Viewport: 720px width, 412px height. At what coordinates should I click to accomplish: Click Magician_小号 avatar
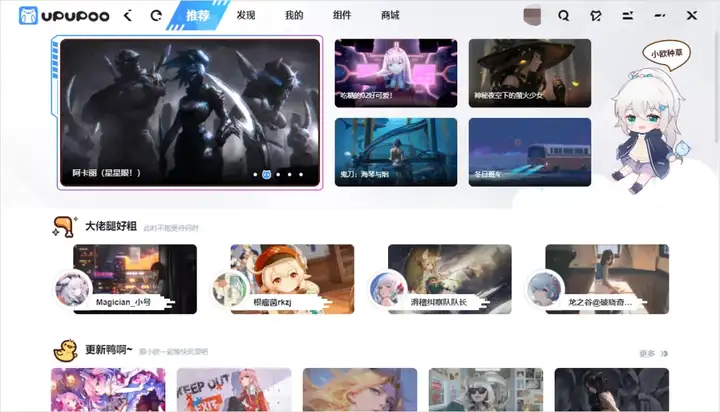point(73,288)
